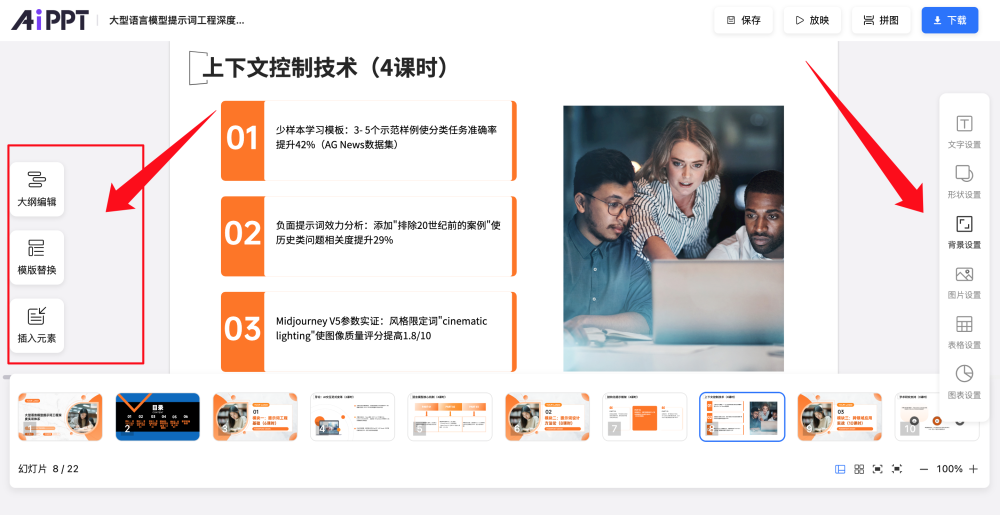Select slide 8 thumbnail

742,417
